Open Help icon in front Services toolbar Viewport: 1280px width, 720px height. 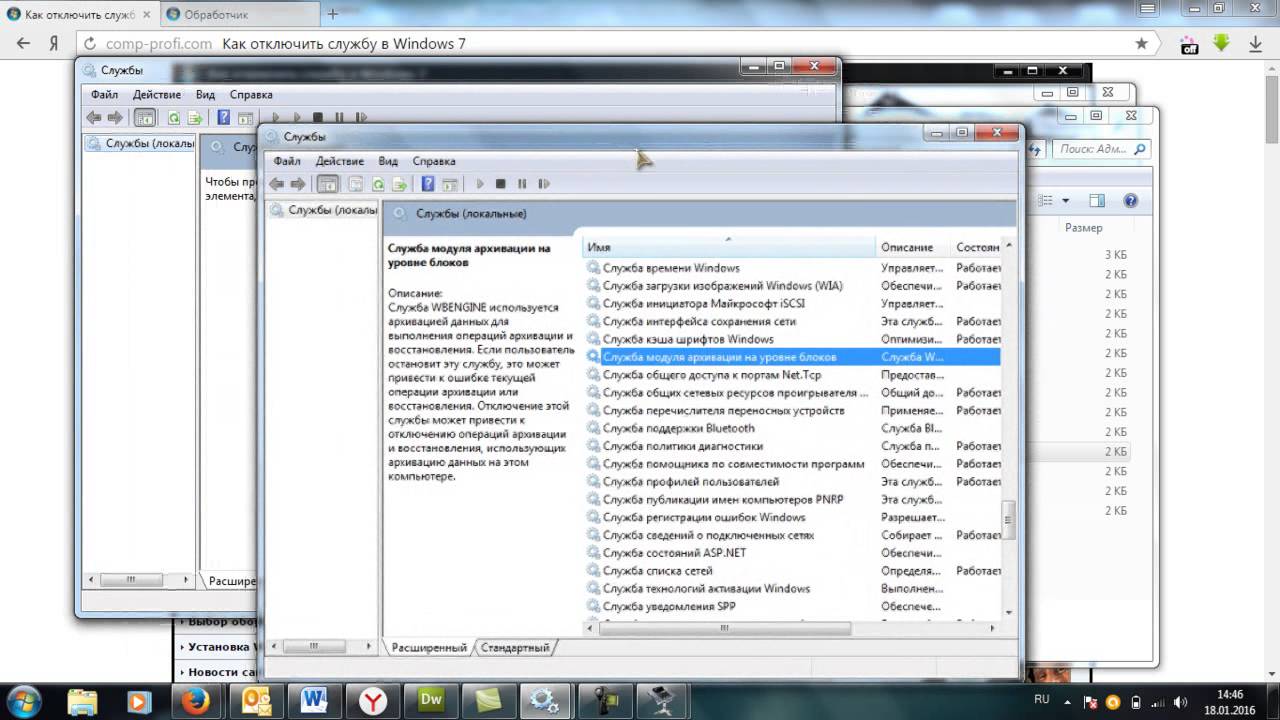click(x=428, y=184)
